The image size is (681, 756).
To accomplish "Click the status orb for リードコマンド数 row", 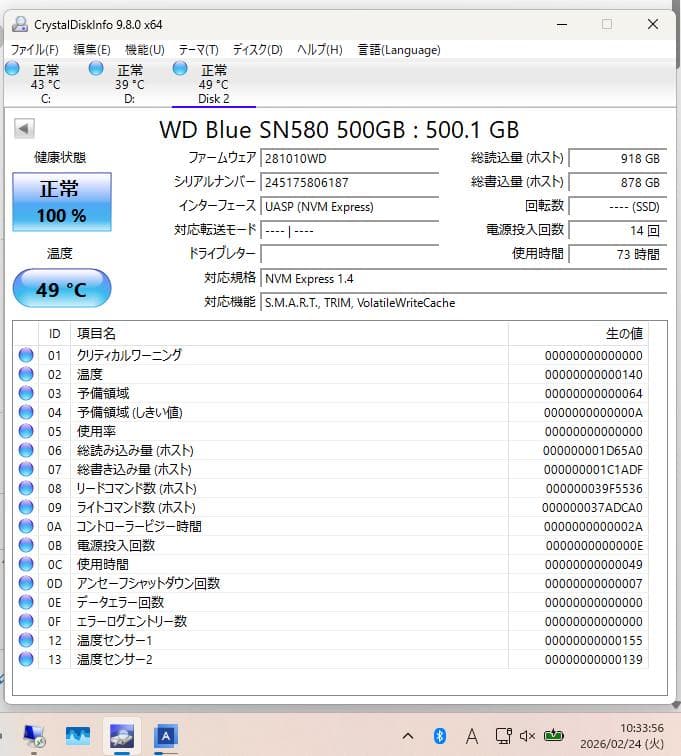I will click(26, 488).
